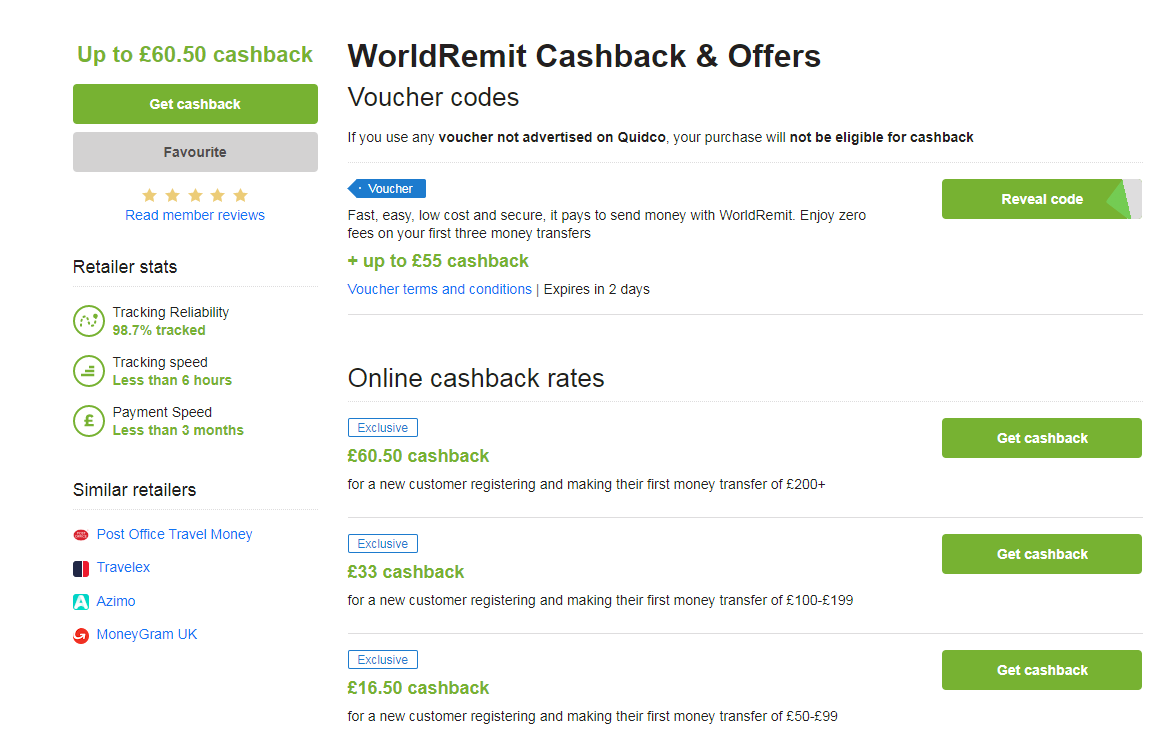Click the "Voucher codes" heading
Image resolution: width=1164 pixels, height=737 pixels.
click(434, 97)
